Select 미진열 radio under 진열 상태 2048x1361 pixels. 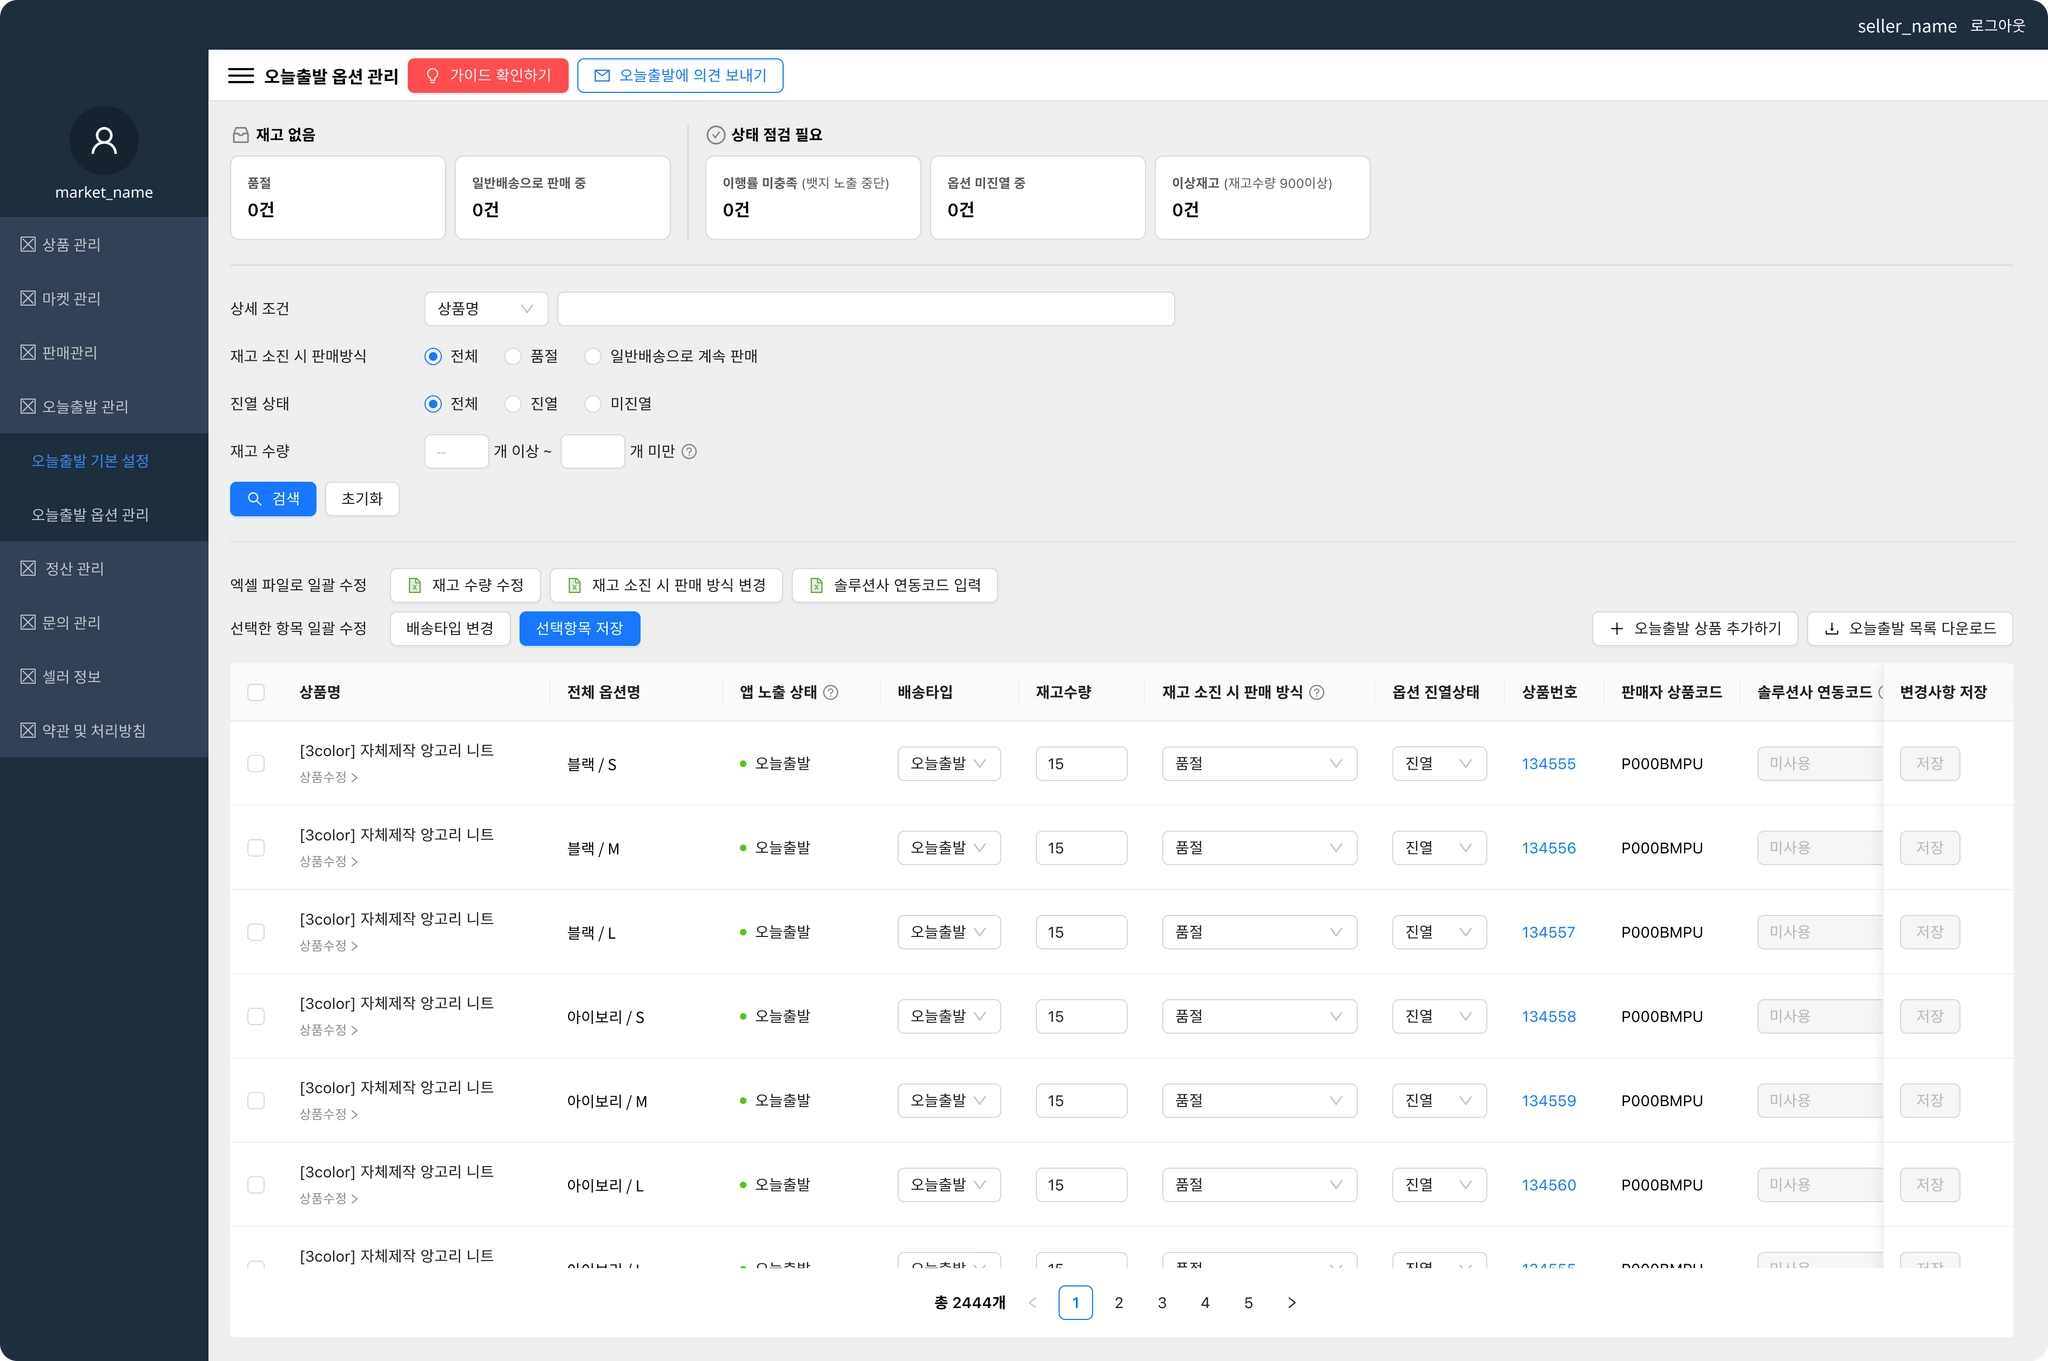[x=593, y=404]
